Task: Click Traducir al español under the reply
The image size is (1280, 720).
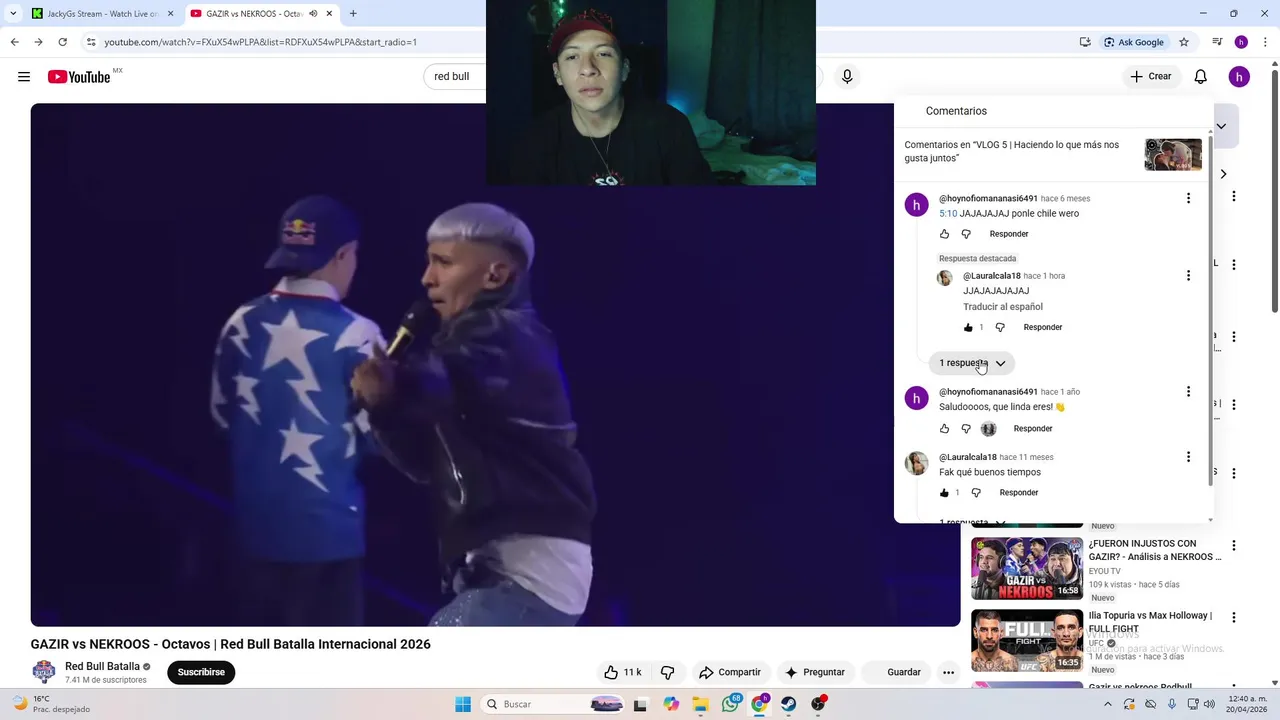Action: (x=1003, y=307)
